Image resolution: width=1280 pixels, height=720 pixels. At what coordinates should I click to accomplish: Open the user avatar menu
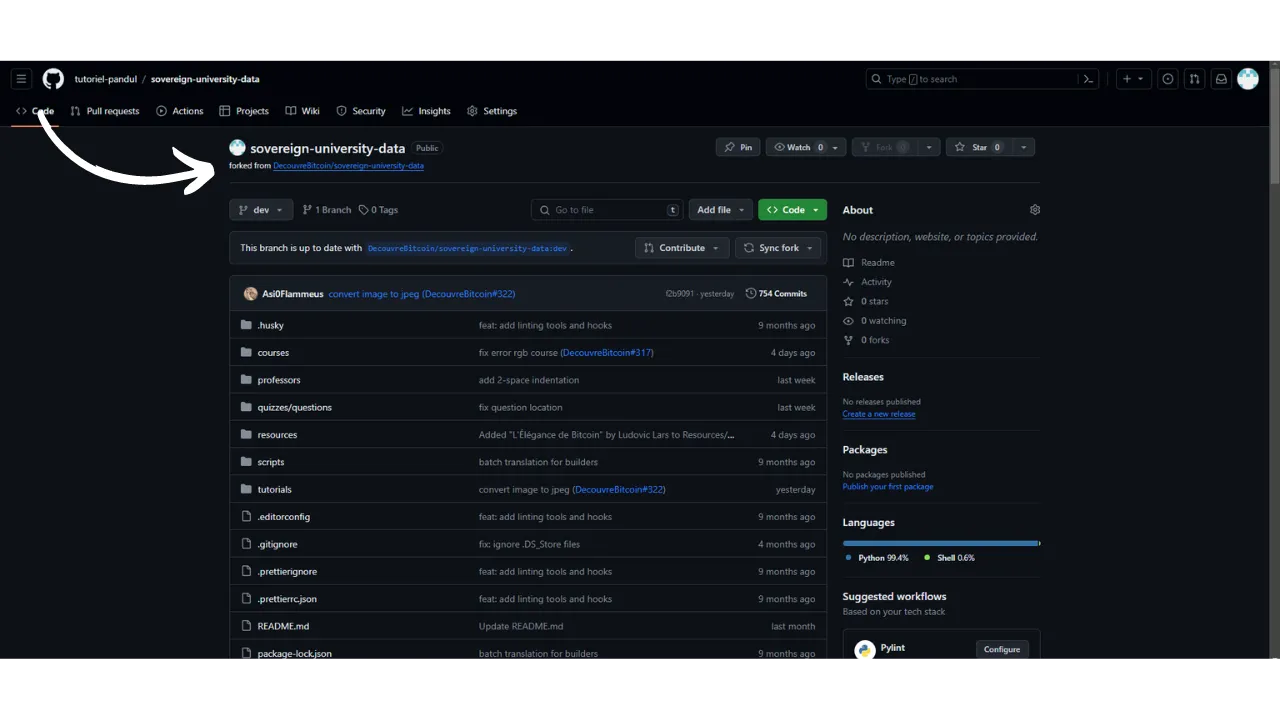(x=1248, y=79)
